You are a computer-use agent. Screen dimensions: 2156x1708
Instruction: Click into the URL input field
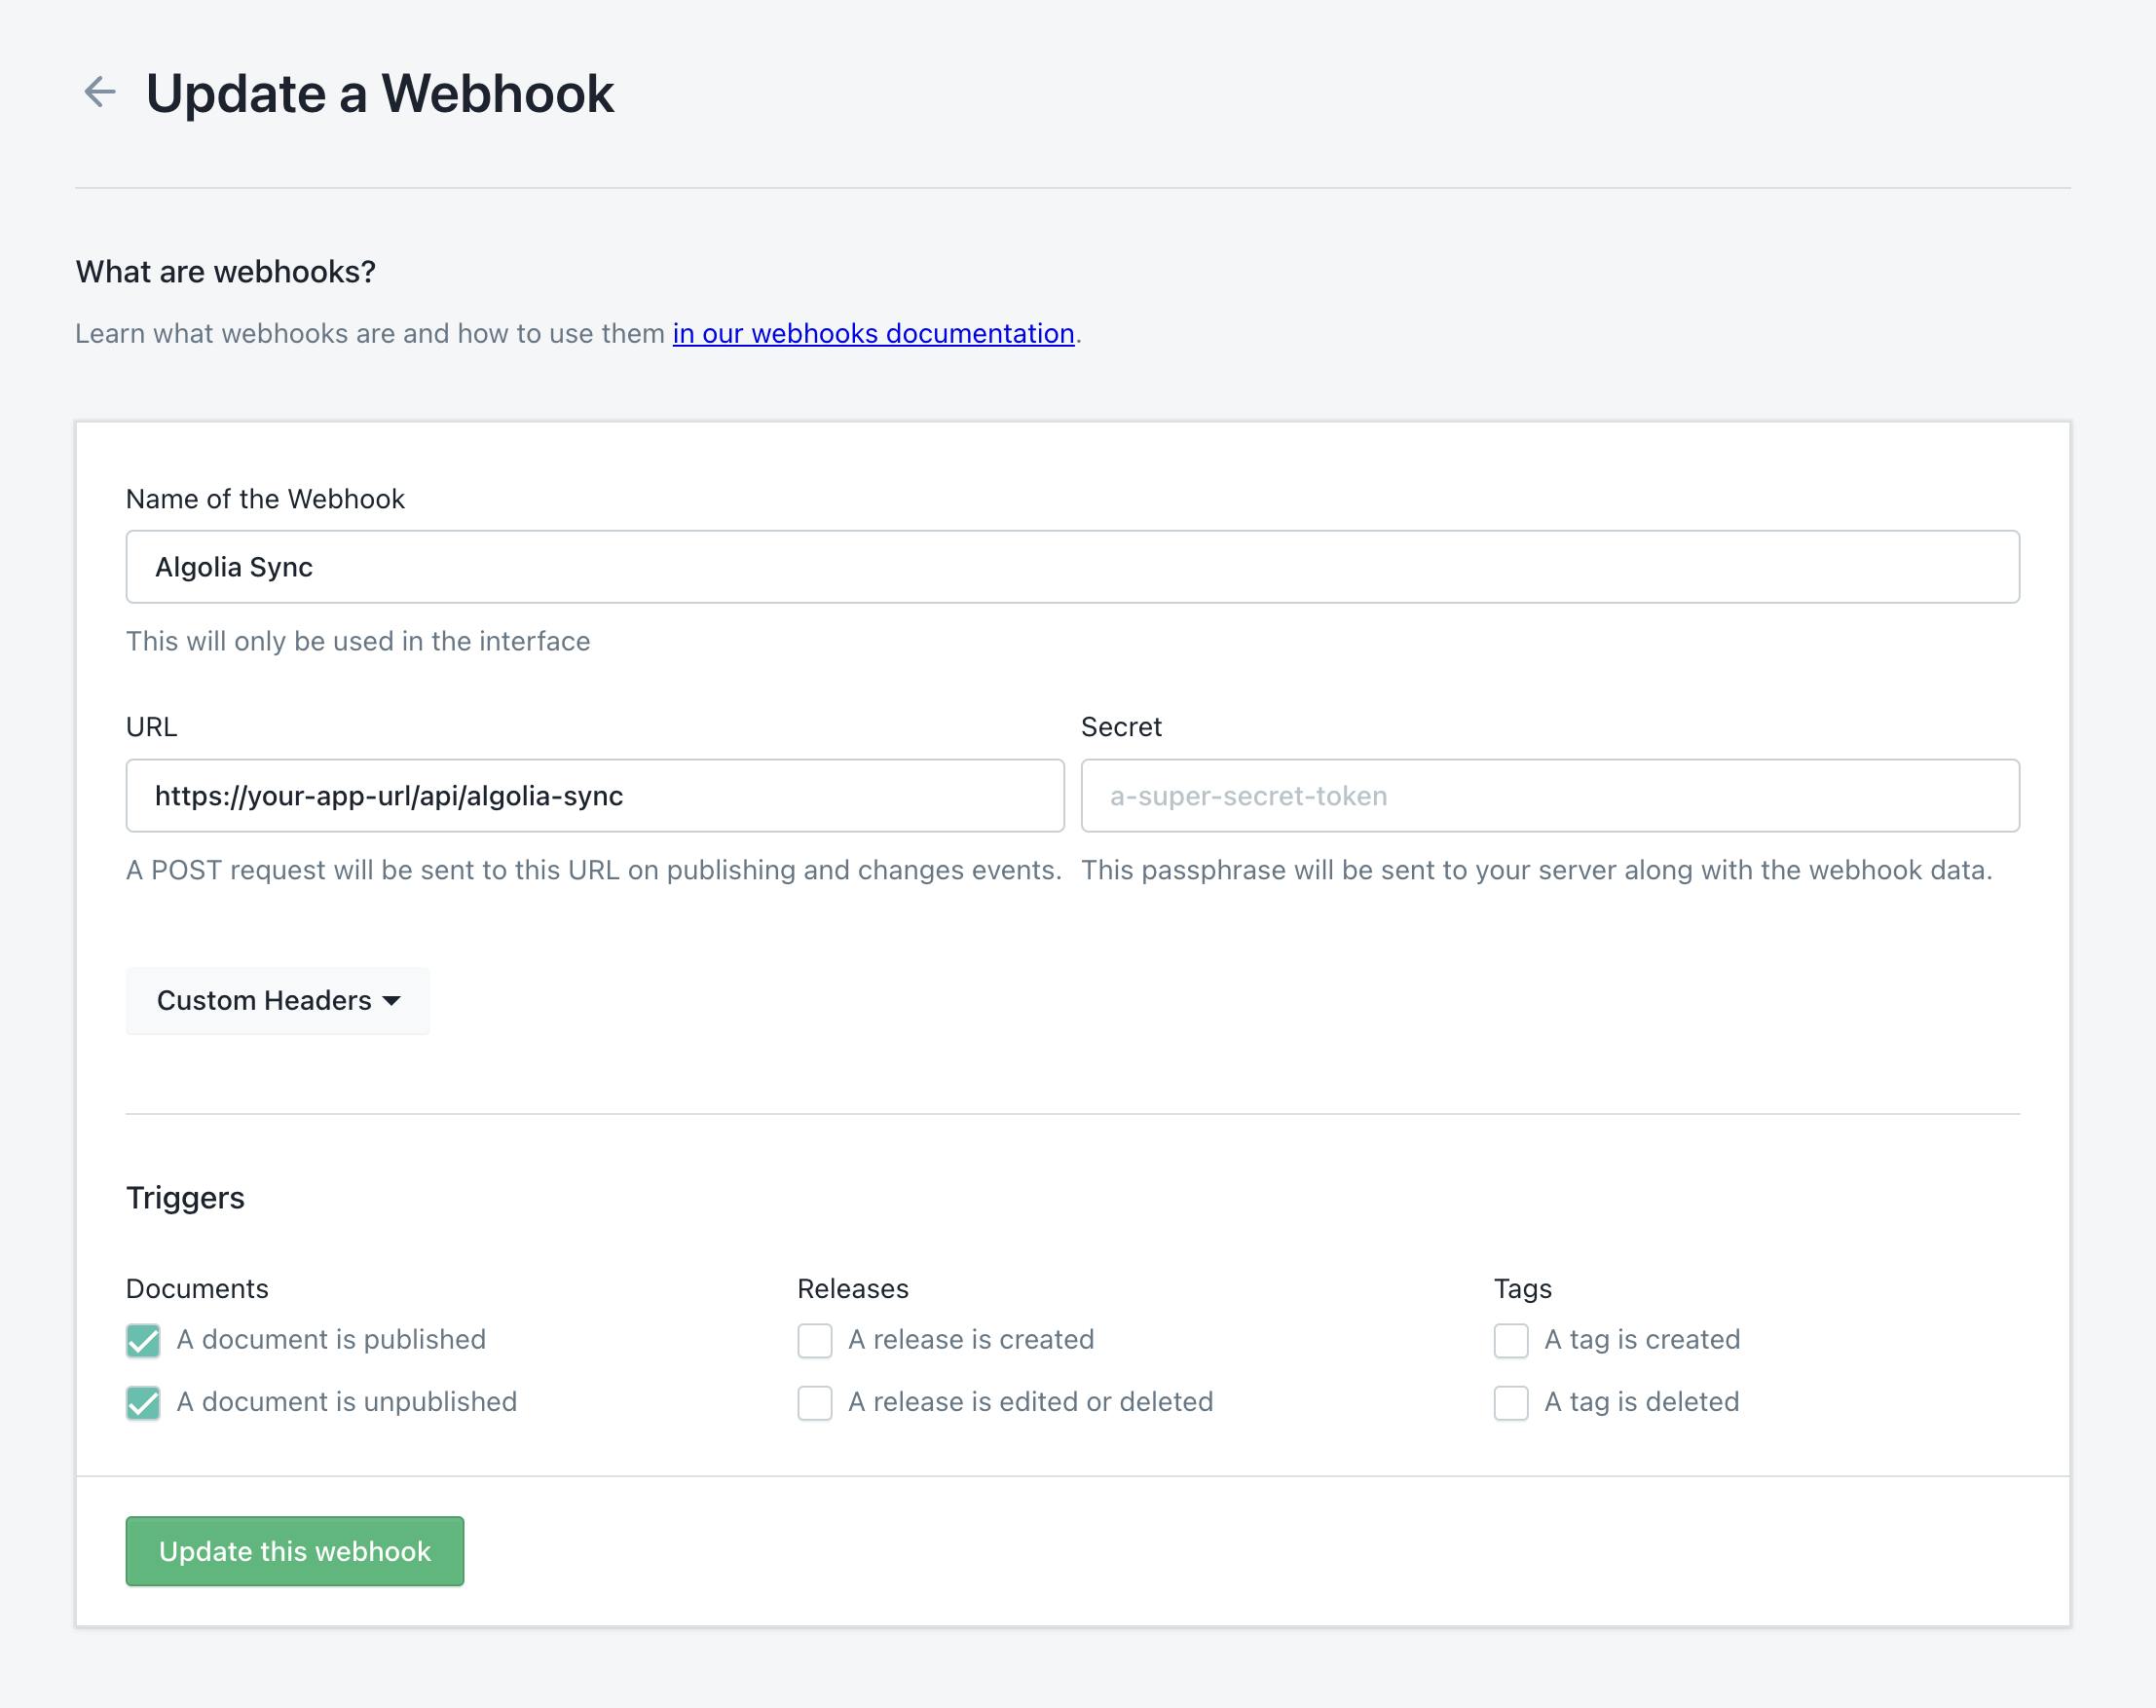(595, 796)
